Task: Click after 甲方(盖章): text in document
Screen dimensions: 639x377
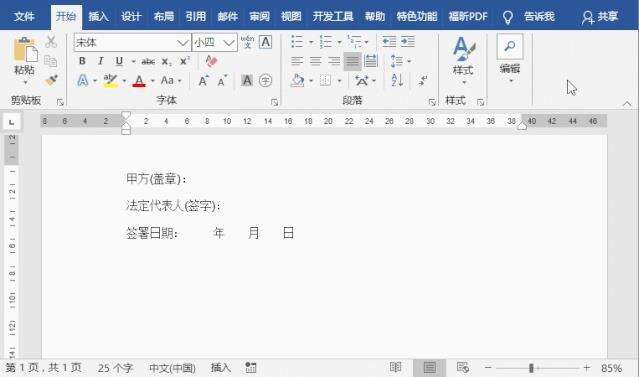Action: tap(188, 179)
